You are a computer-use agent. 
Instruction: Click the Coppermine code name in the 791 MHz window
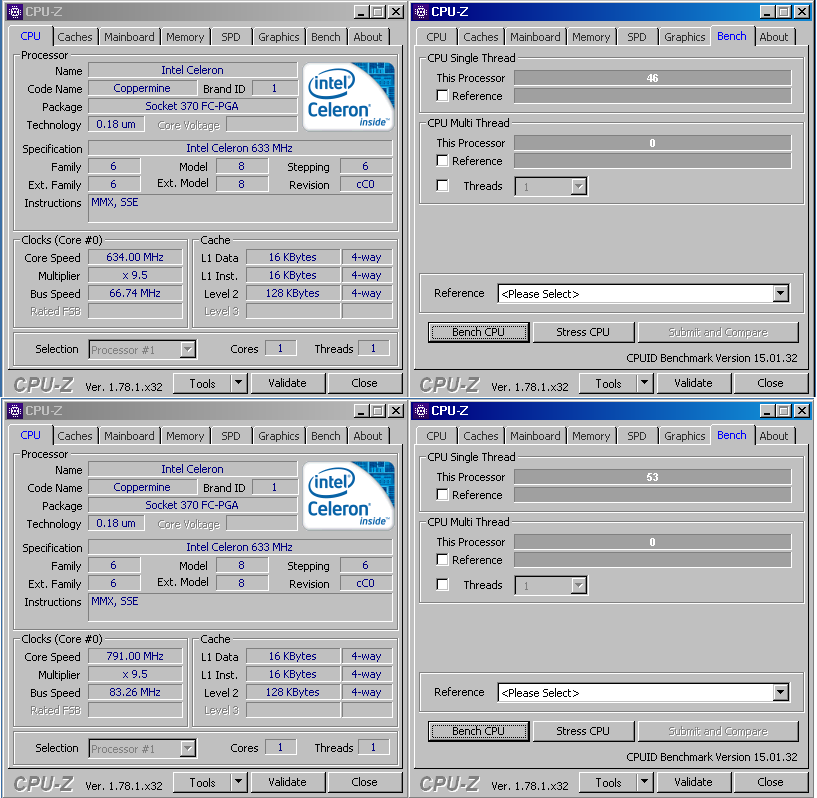click(x=142, y=488)
